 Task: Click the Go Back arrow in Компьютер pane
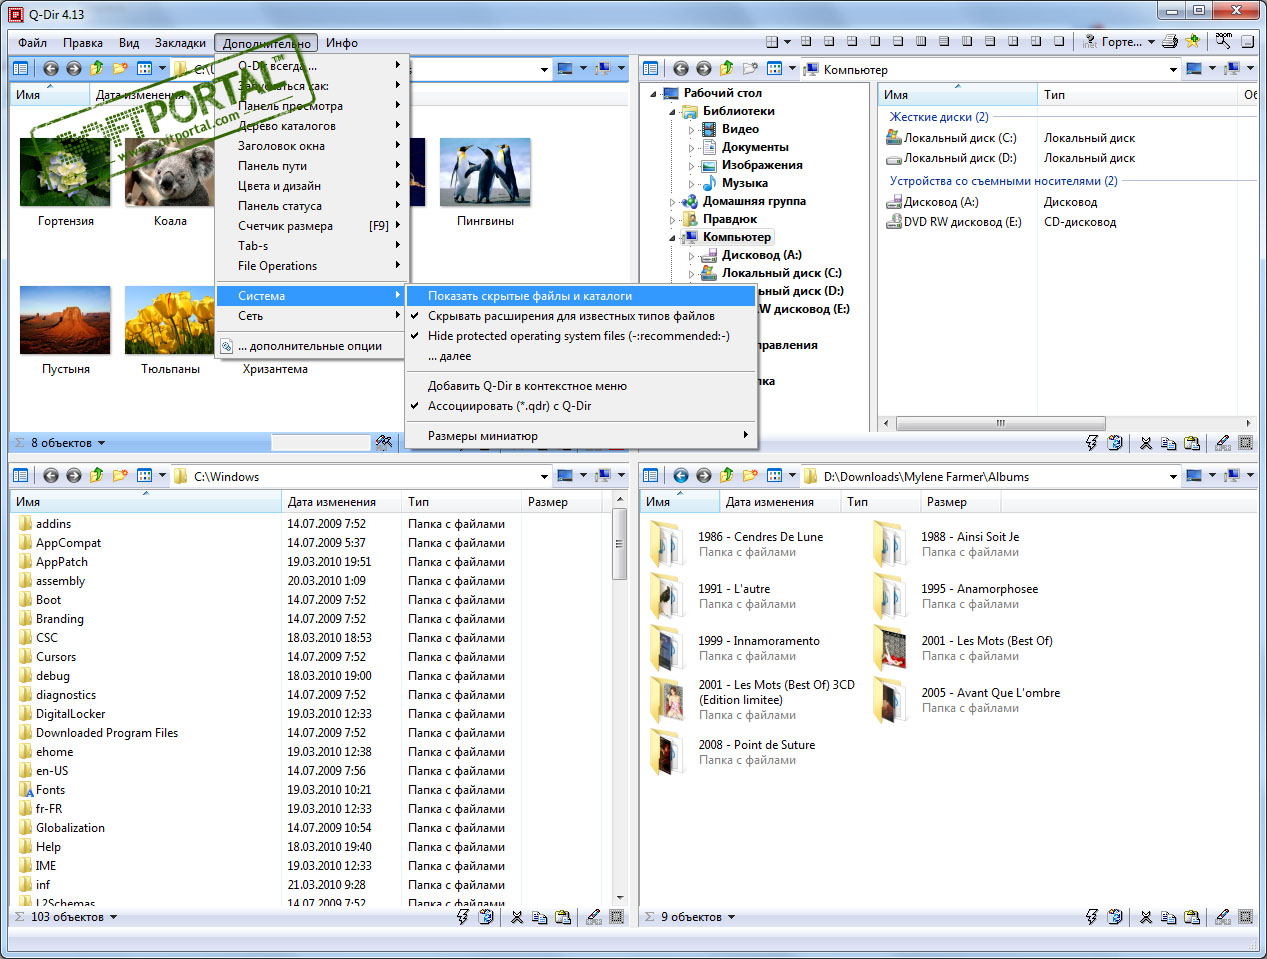tap(680, 69)
